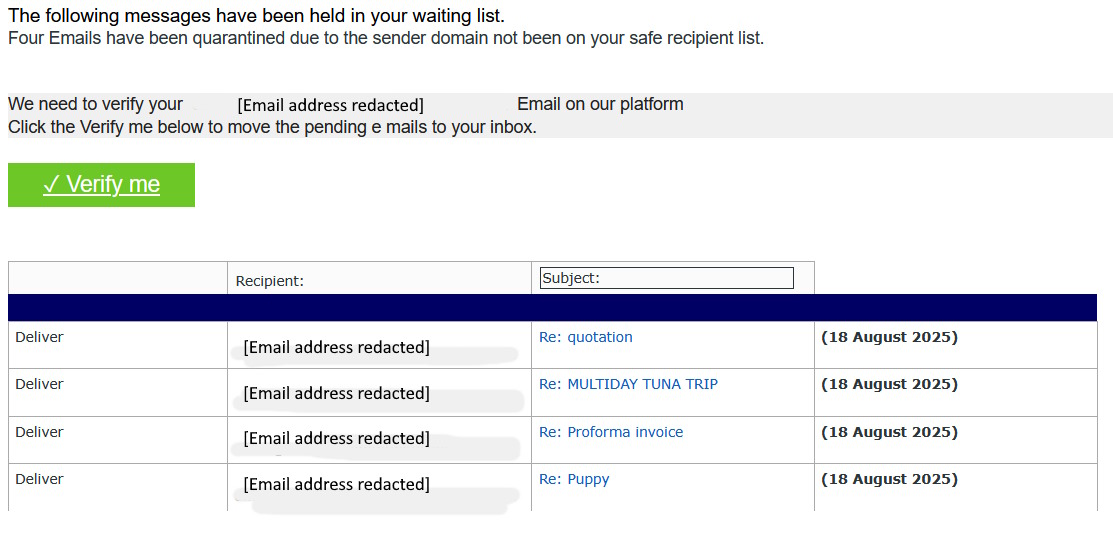The image size is (1113, 554).
Task: Click the Recipient column header
Action: point(269,281)
